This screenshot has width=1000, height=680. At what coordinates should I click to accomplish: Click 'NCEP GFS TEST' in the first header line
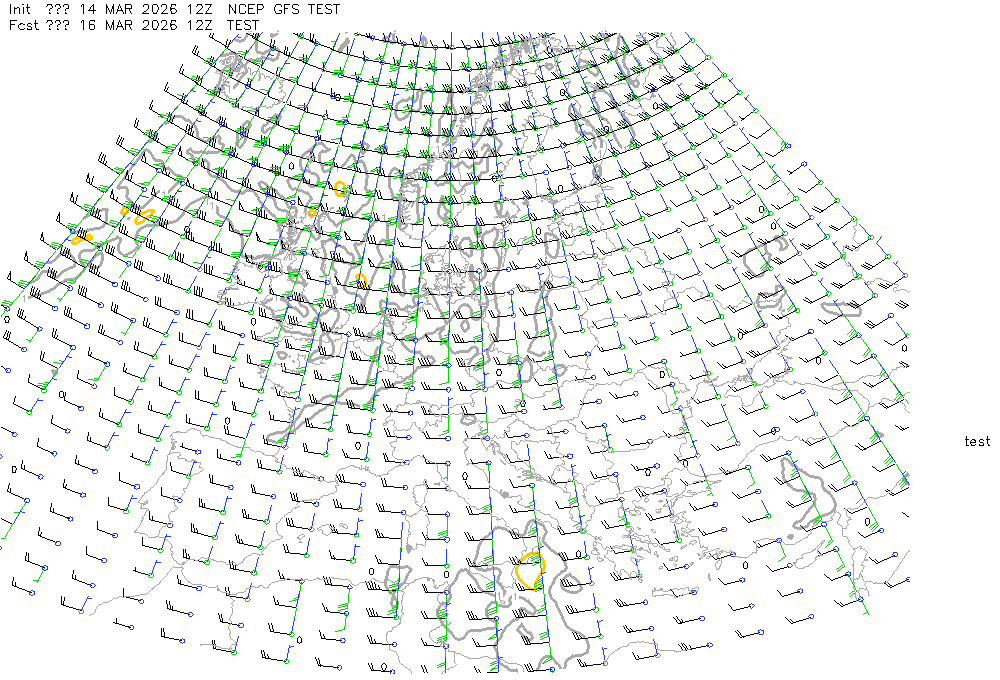284,9
